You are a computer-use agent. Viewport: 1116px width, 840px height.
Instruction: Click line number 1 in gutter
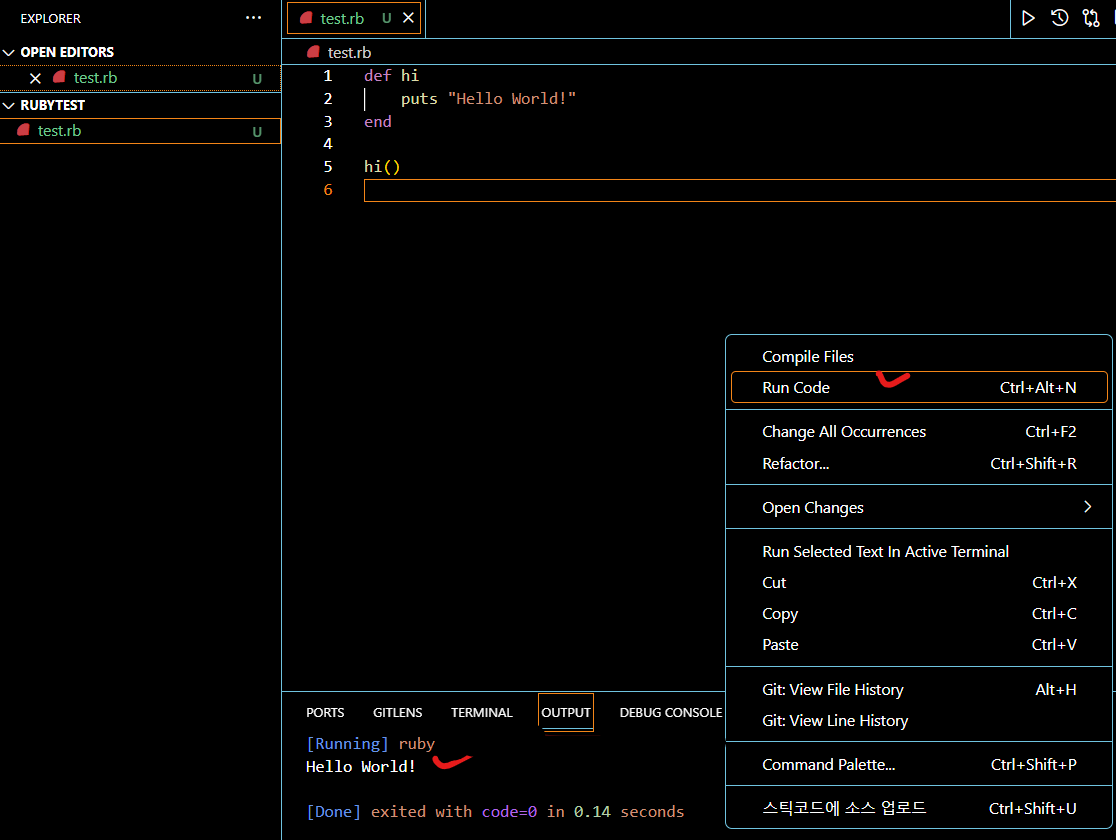pos(327,75)
